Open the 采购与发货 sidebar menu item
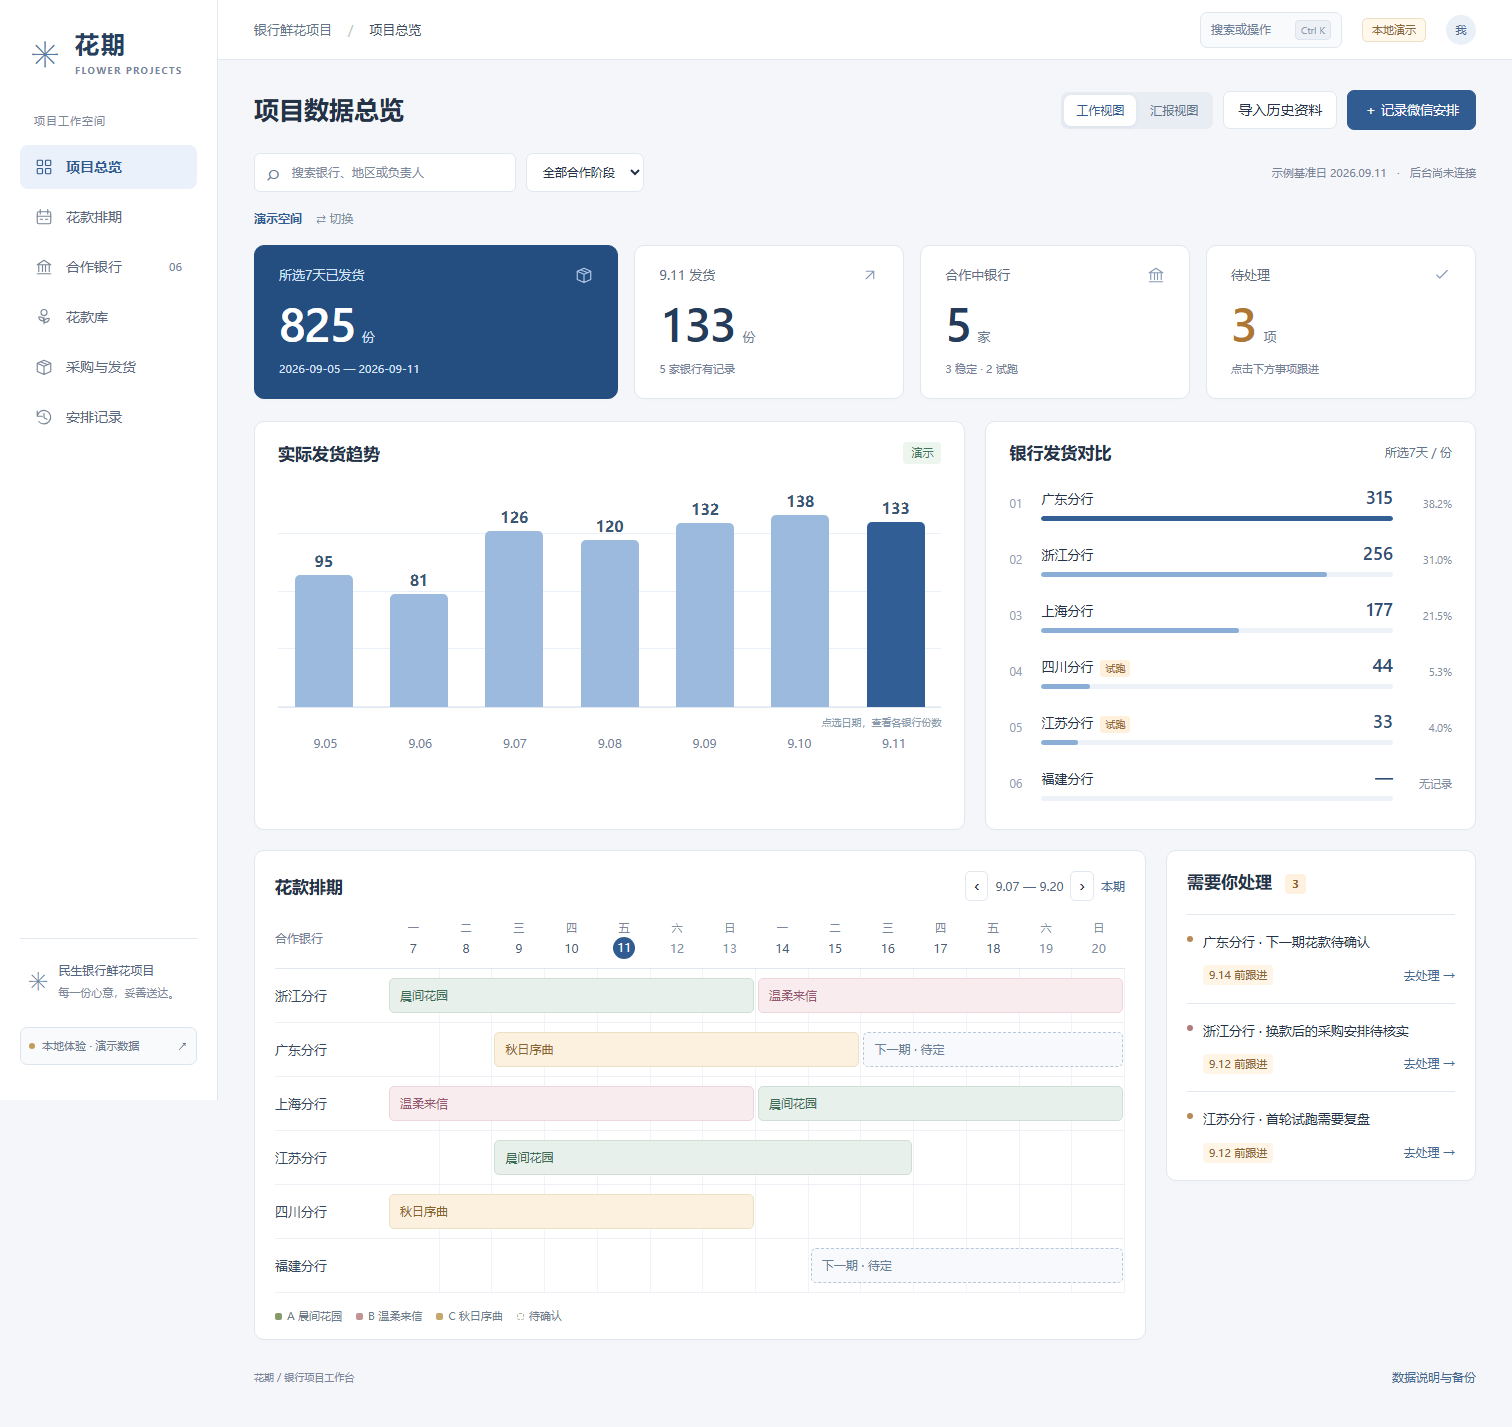Screen dimensions: 1512x1427 coord(108,367)
